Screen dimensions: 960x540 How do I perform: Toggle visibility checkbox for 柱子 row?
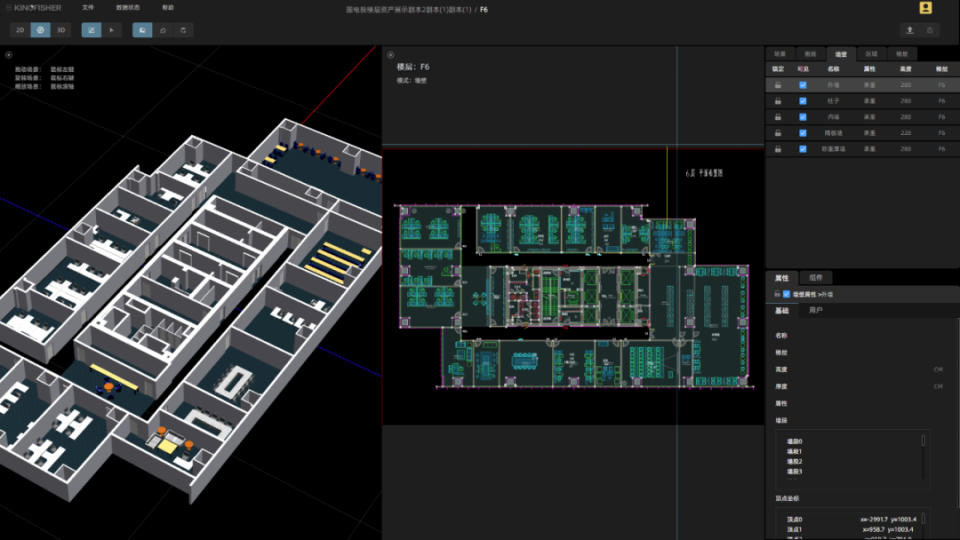pos(803,101)
